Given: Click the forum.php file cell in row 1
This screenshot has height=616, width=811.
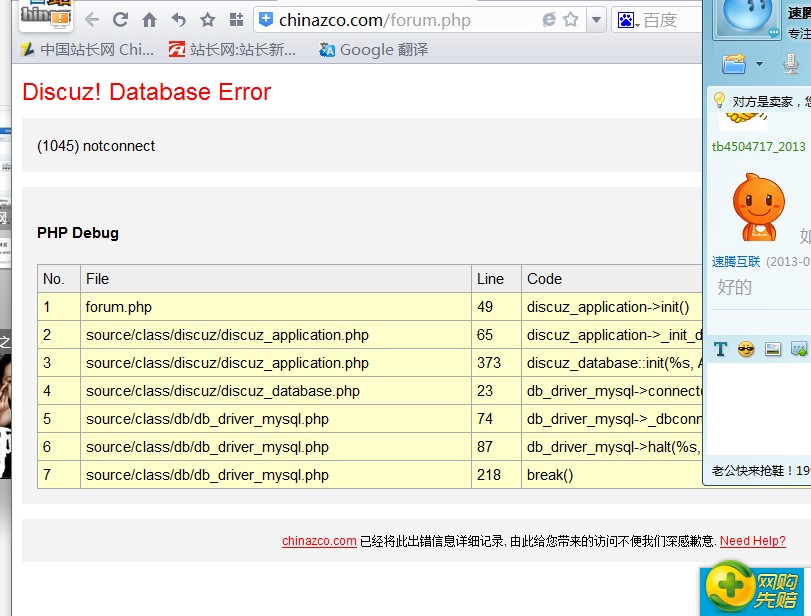Looking at the screenshot, I should 276,307.
